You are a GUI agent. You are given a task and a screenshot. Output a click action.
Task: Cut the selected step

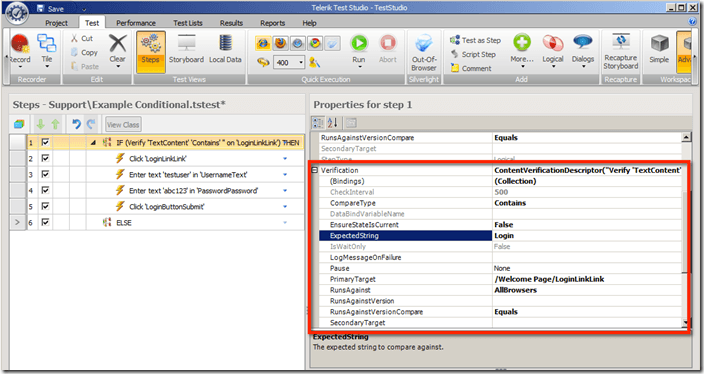pyautogui.click(x=82, y=39)
